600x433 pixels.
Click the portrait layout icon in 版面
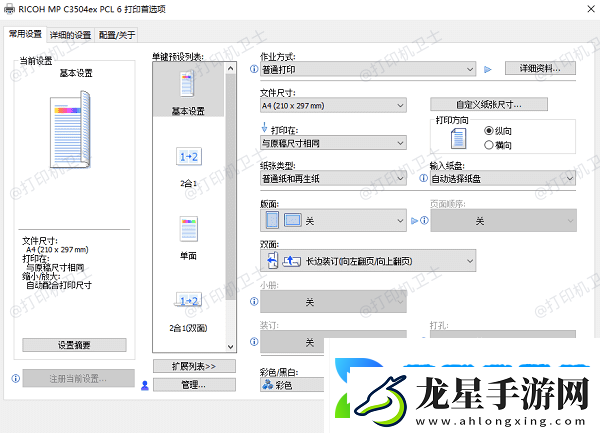click(272, 220)
